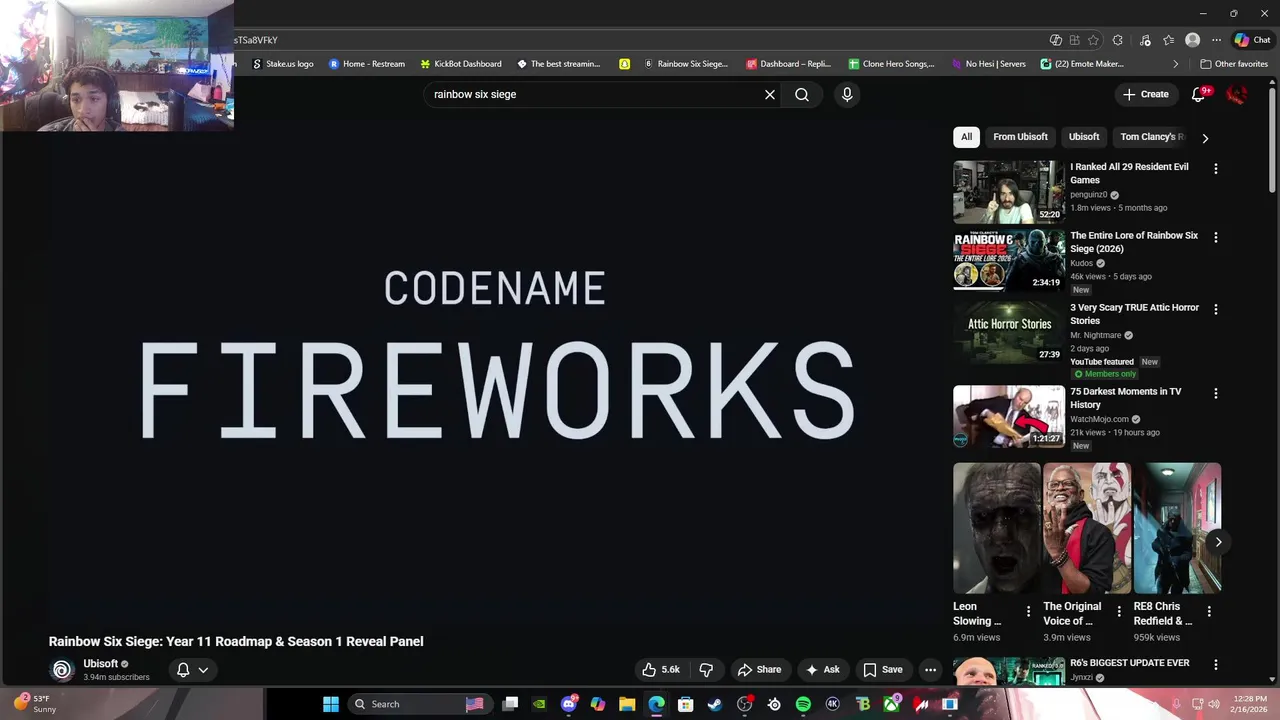1280x720 pixels.
Task: Open the Home - Restream bookmark
Action: pos(367,64)
